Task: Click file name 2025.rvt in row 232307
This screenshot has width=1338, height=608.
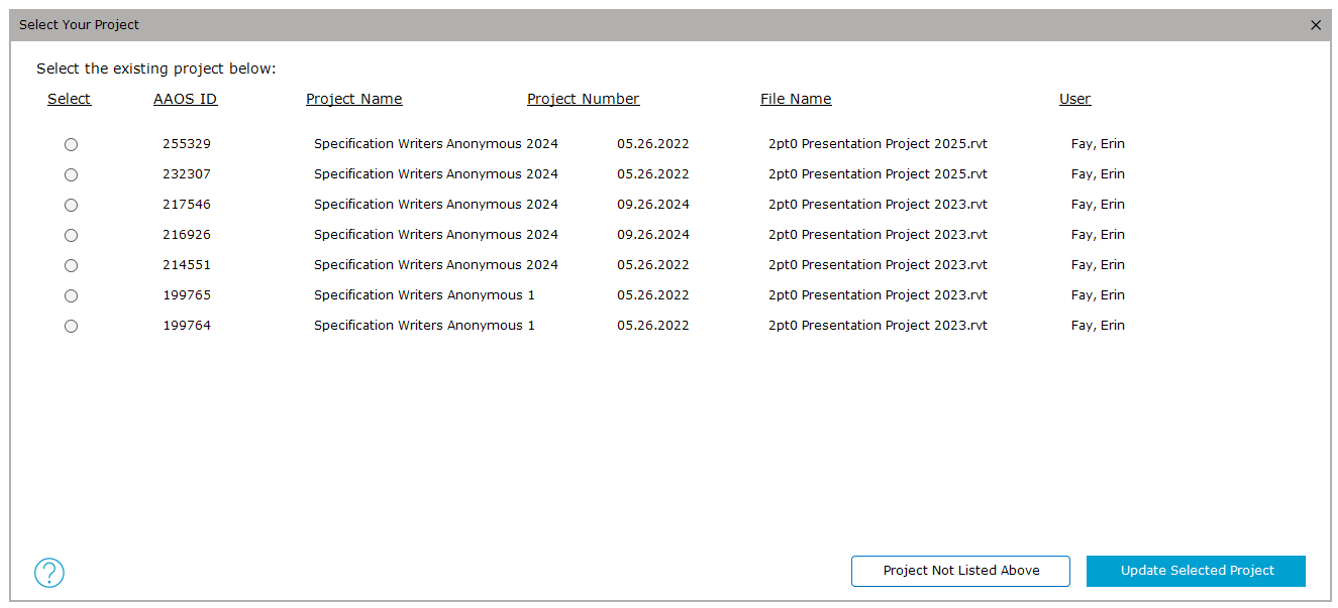Action: tap(878, 174)
